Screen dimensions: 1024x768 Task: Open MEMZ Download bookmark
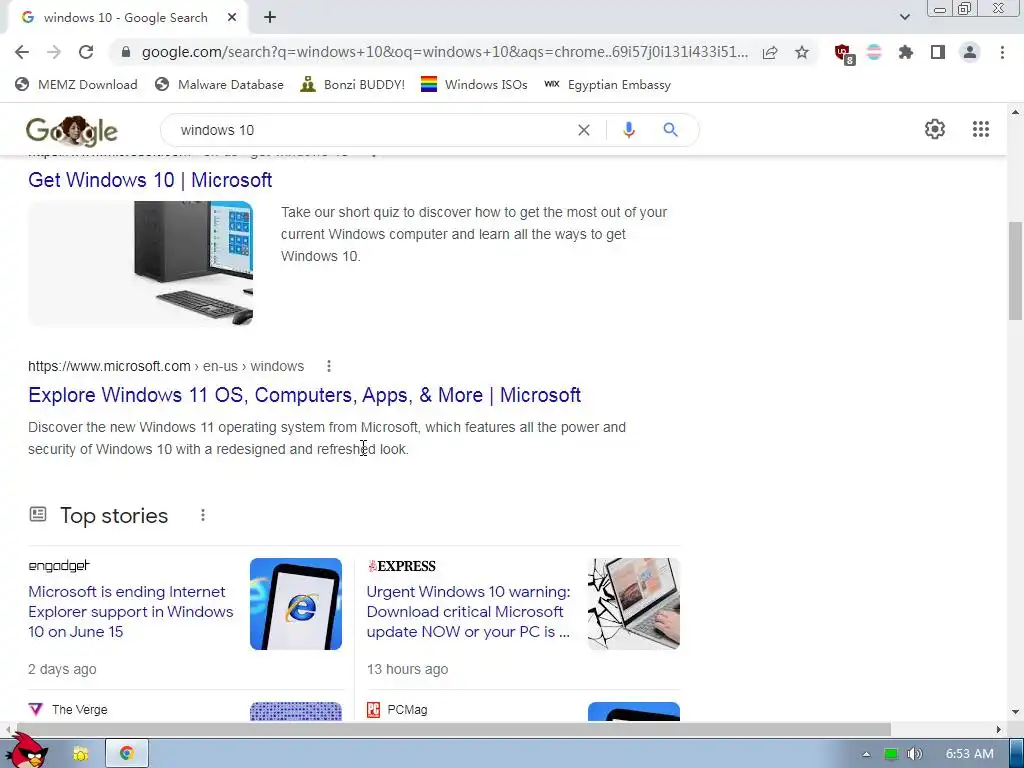76,84
